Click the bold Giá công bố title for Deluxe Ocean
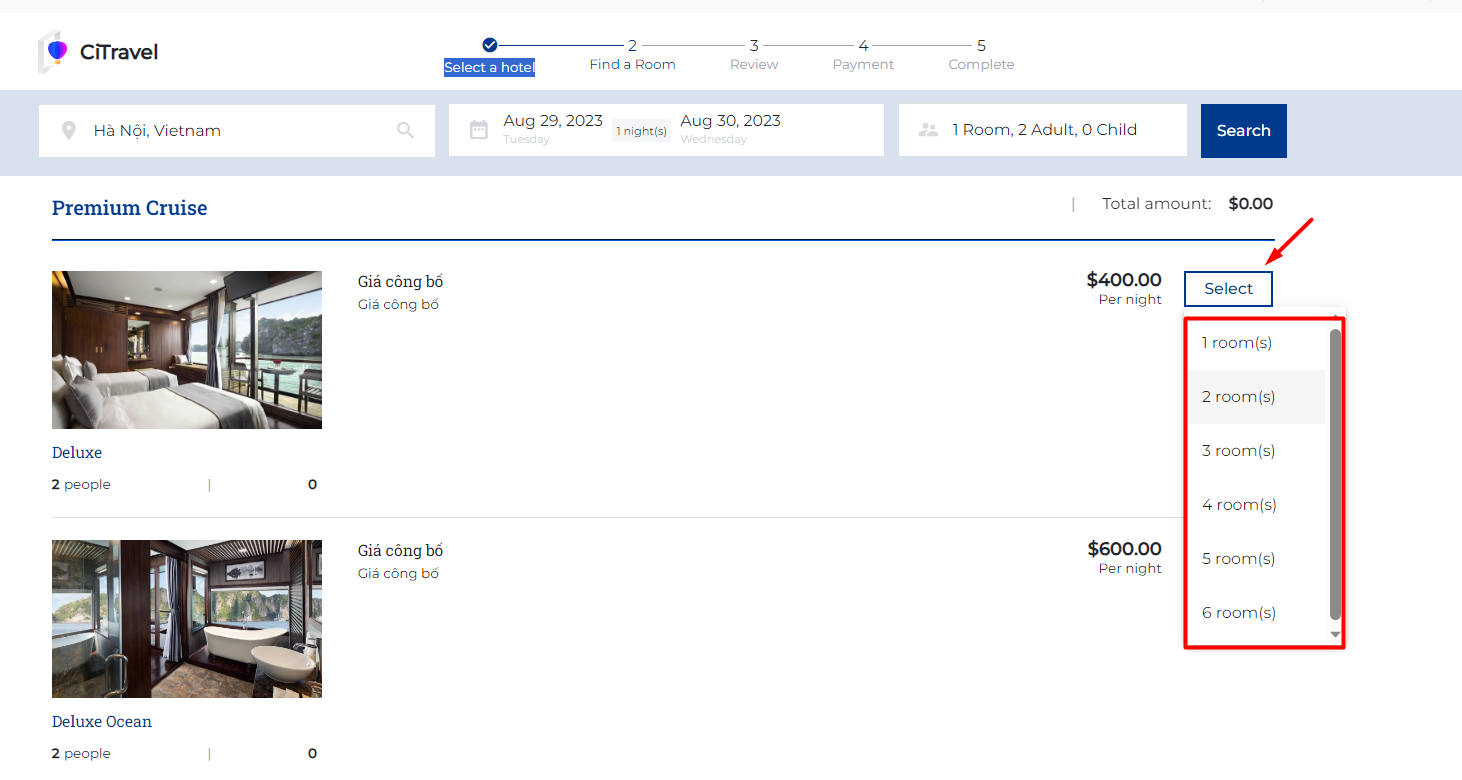The height and width of the screenshot is (780, 1462). point(400,551)
